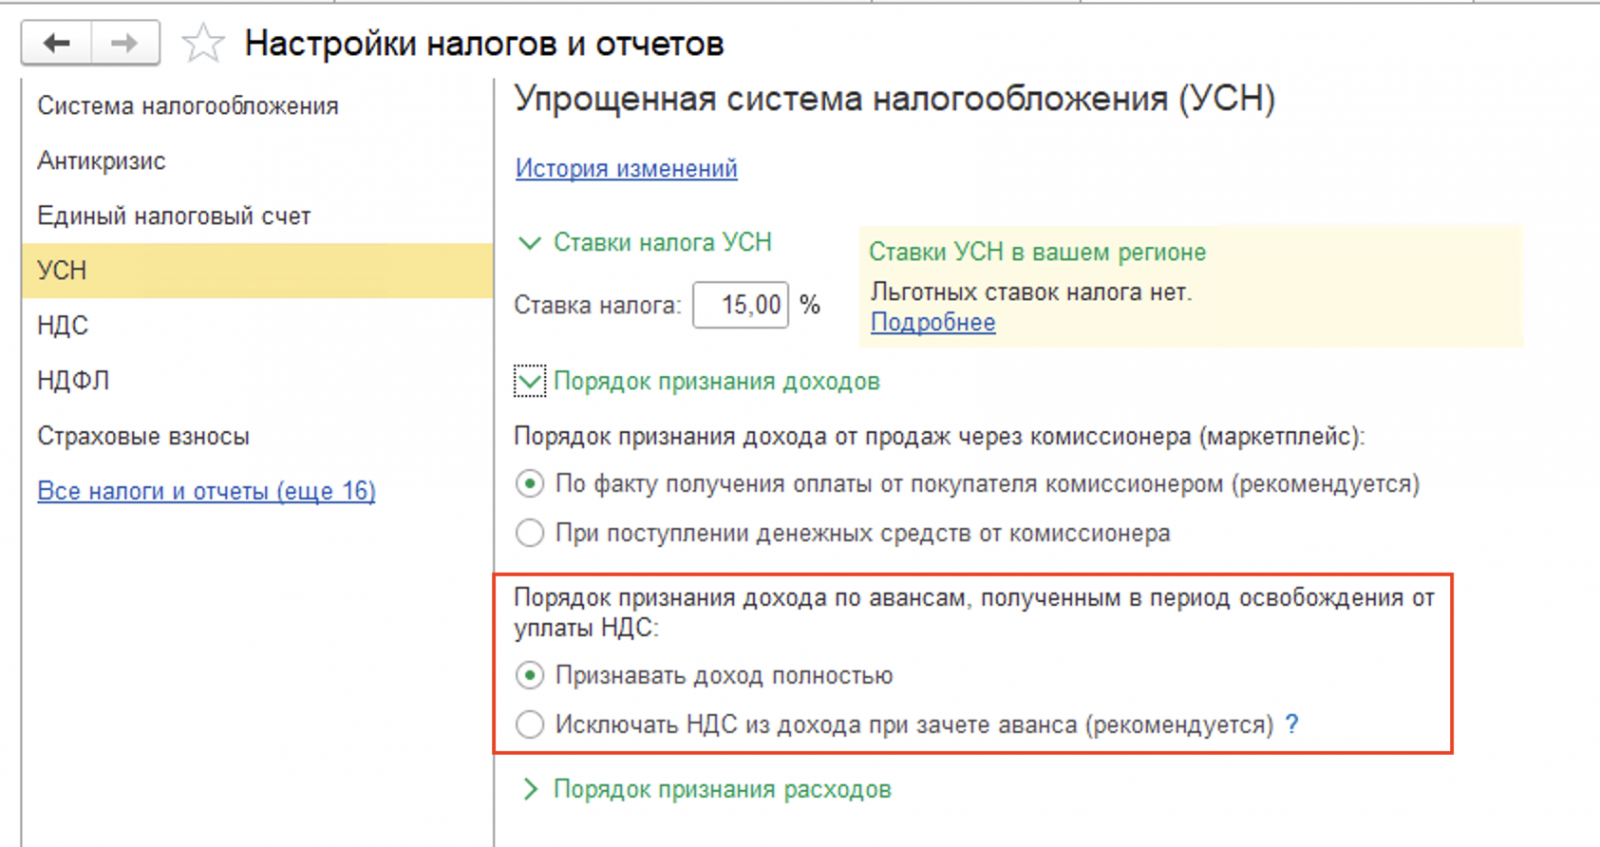
Task: Click the tax rate field showing 15,00
Action: click(741, 305)
